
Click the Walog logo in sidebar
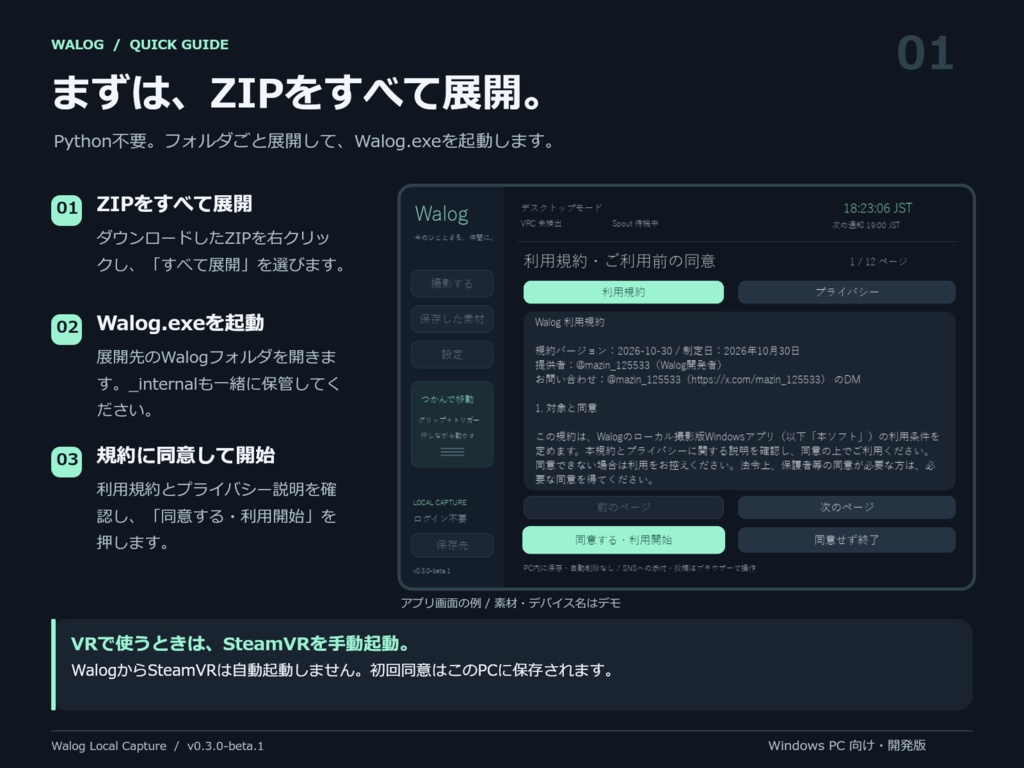click(441, 214)
